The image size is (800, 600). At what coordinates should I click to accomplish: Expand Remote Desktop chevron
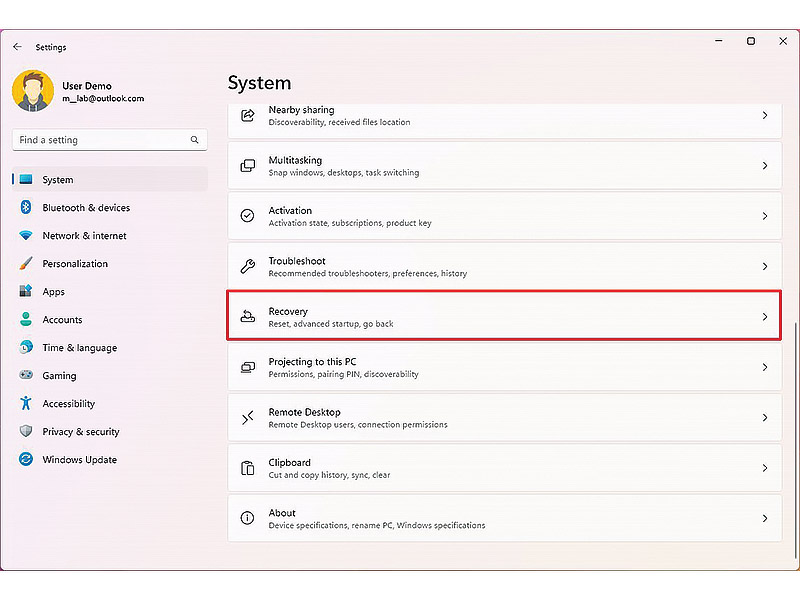click(765, 418)
